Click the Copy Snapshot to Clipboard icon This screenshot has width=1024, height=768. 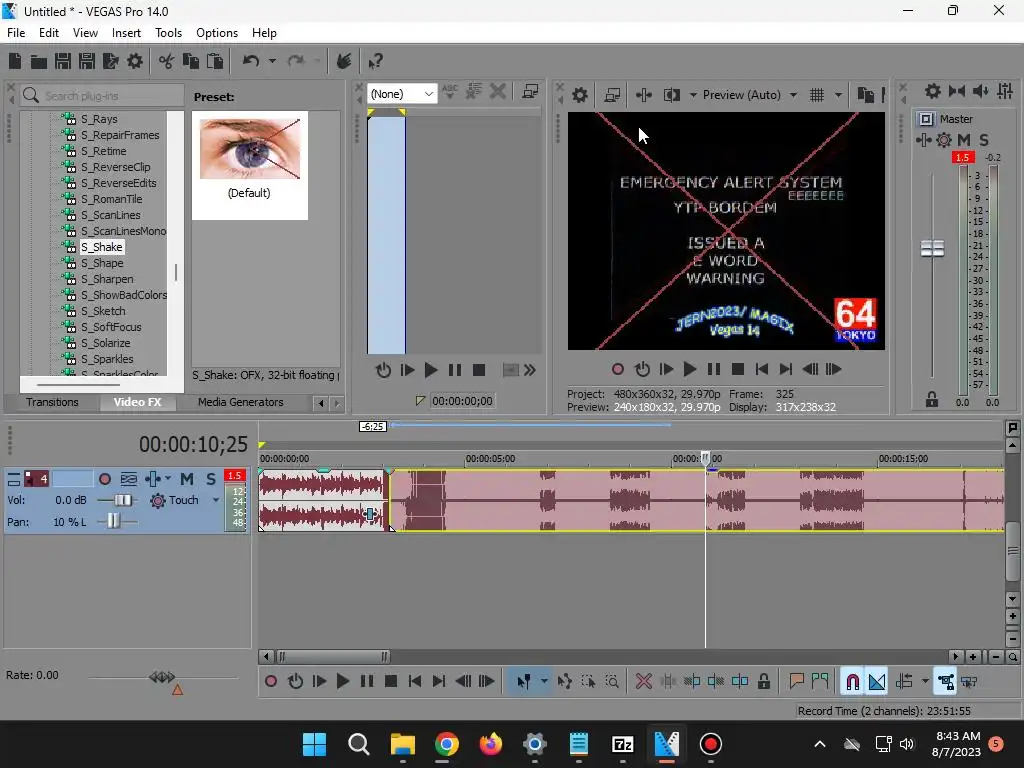tap(865, 95)
